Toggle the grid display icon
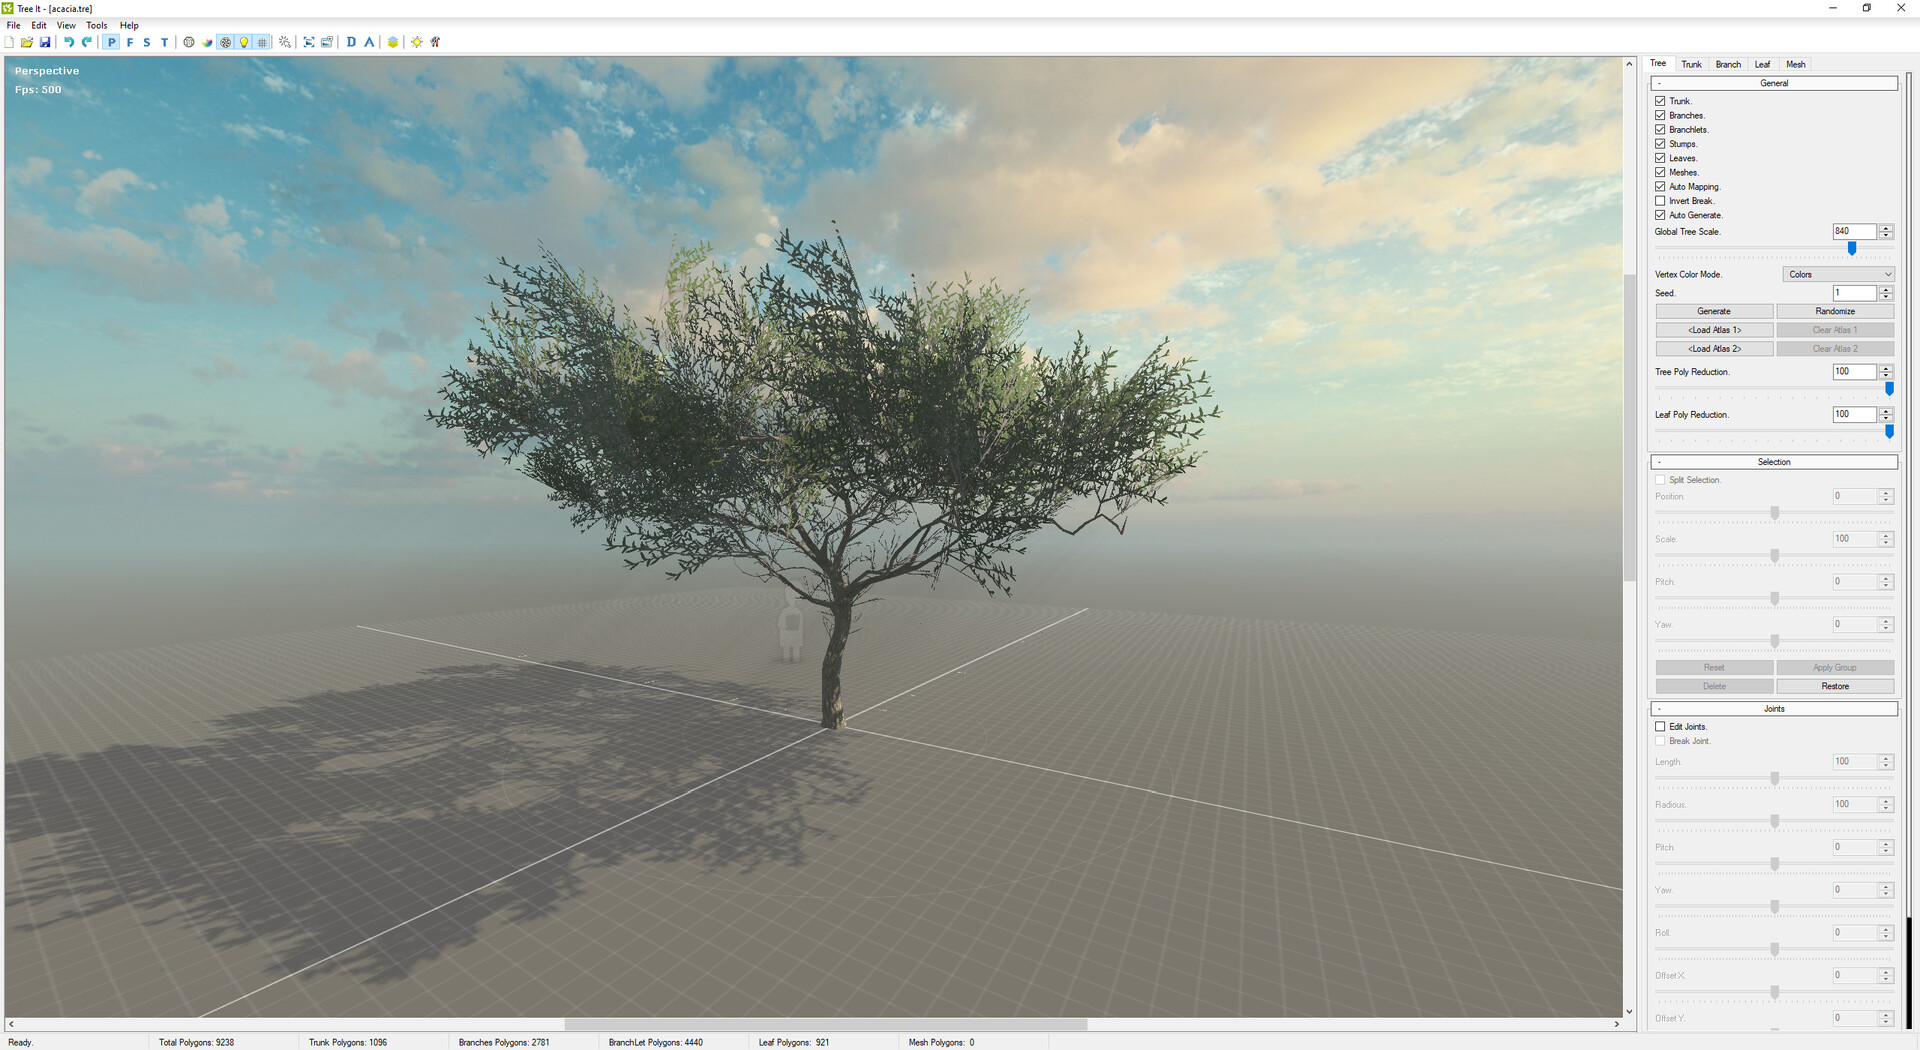1920x1050 pixels. [262, 42]
